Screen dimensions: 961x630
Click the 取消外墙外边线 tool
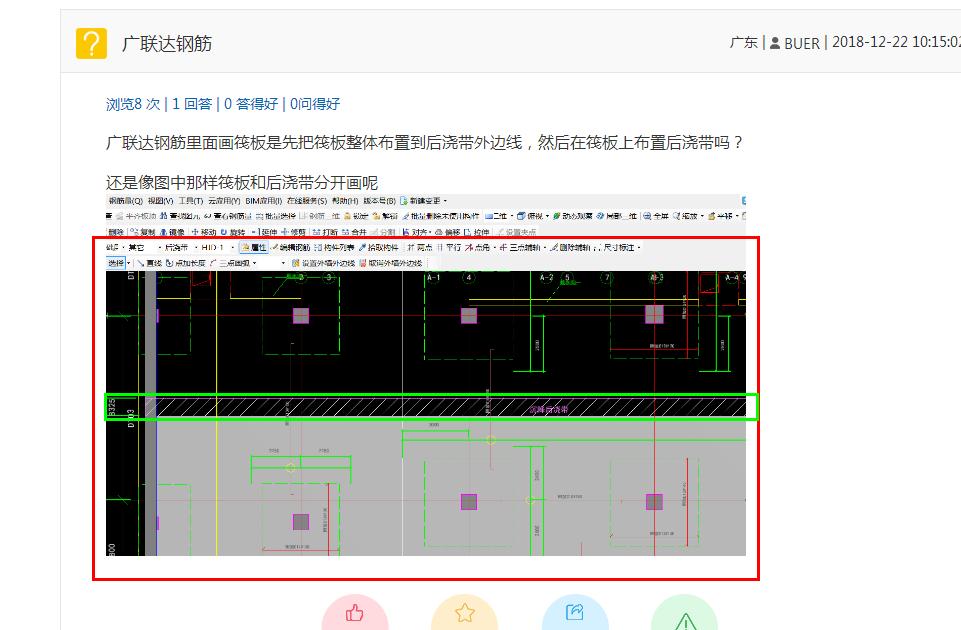pos(391,263)
